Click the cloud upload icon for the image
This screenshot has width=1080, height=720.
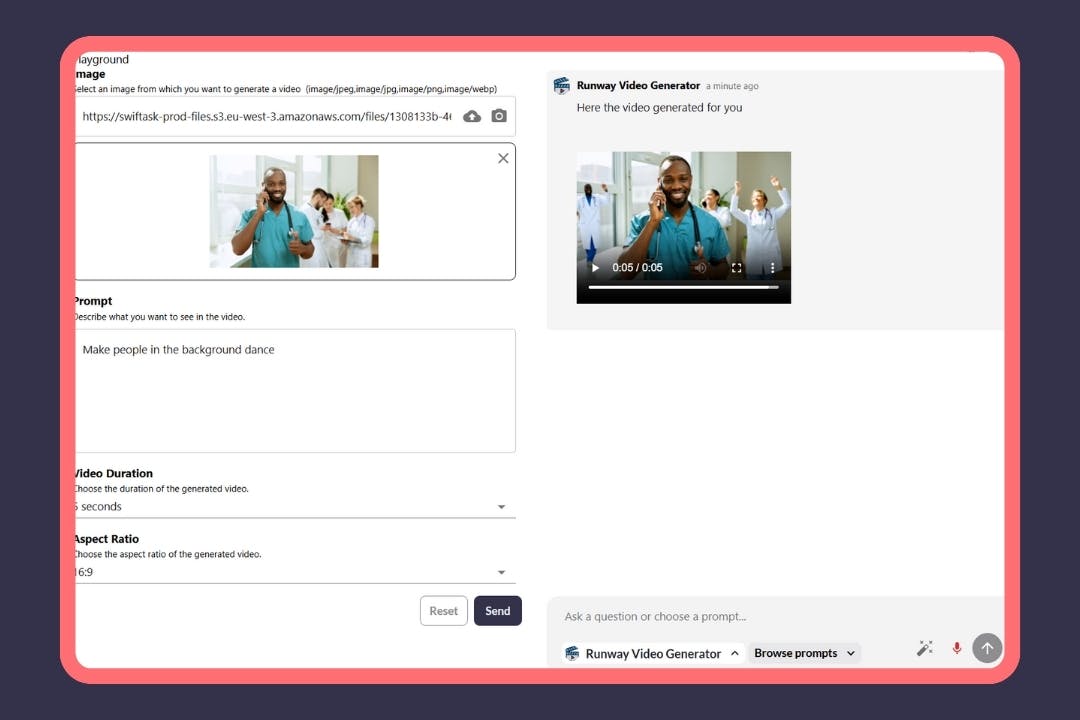471,116
